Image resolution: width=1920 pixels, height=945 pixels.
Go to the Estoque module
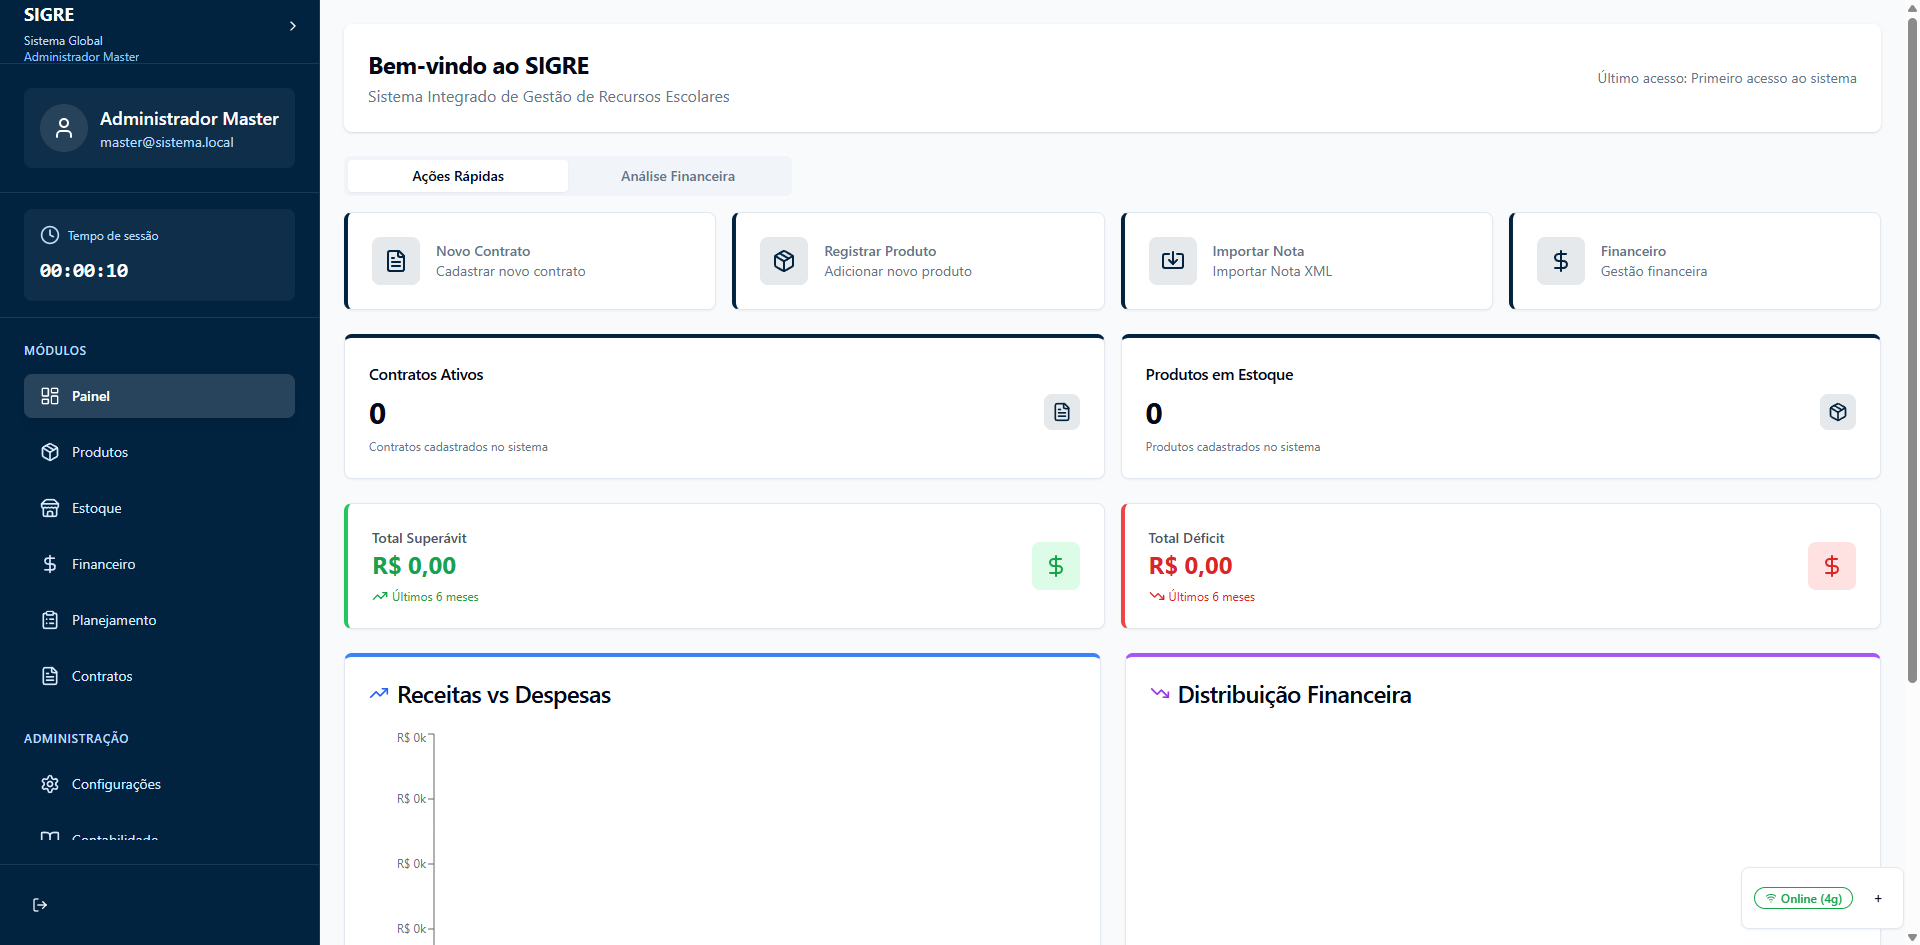tap(97, 508)
